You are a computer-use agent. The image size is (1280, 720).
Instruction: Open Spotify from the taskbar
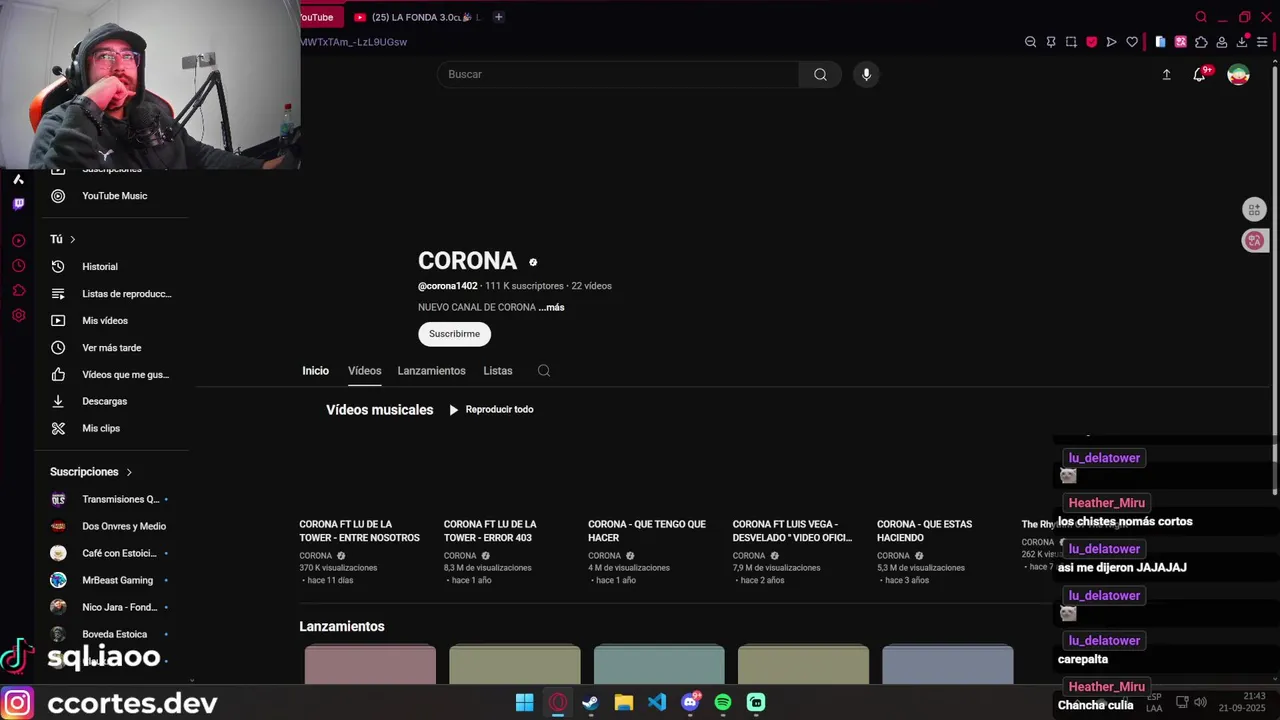point(722,702)
